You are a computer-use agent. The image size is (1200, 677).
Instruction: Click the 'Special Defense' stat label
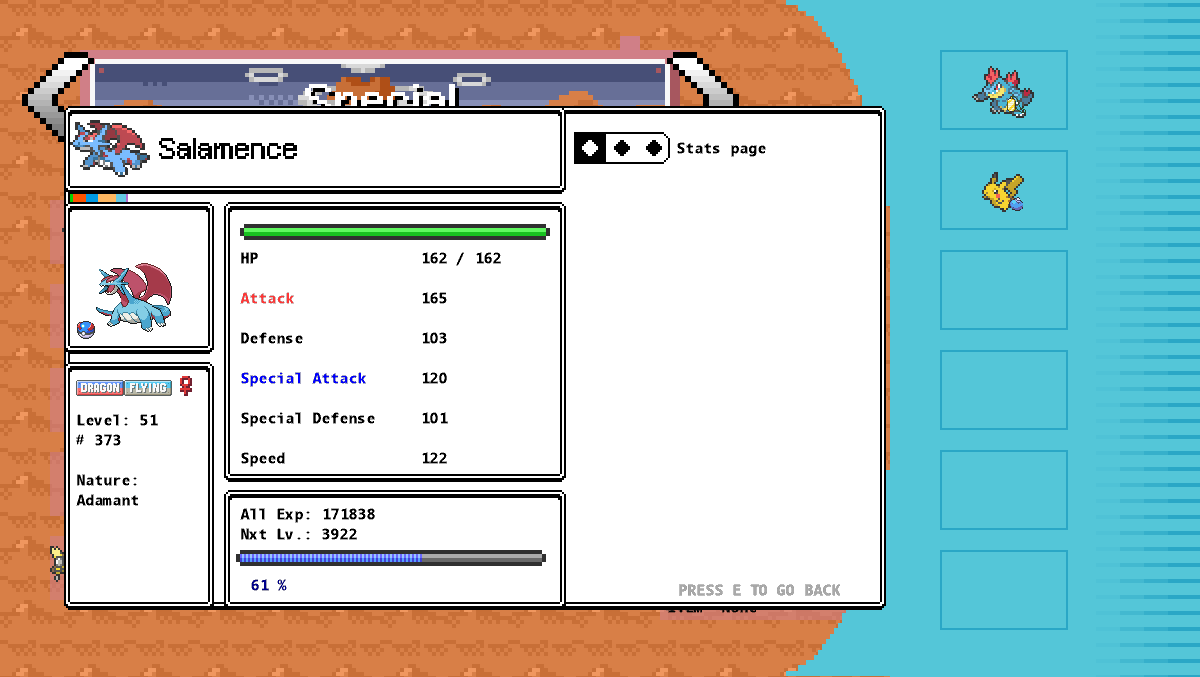coord(308,418)
